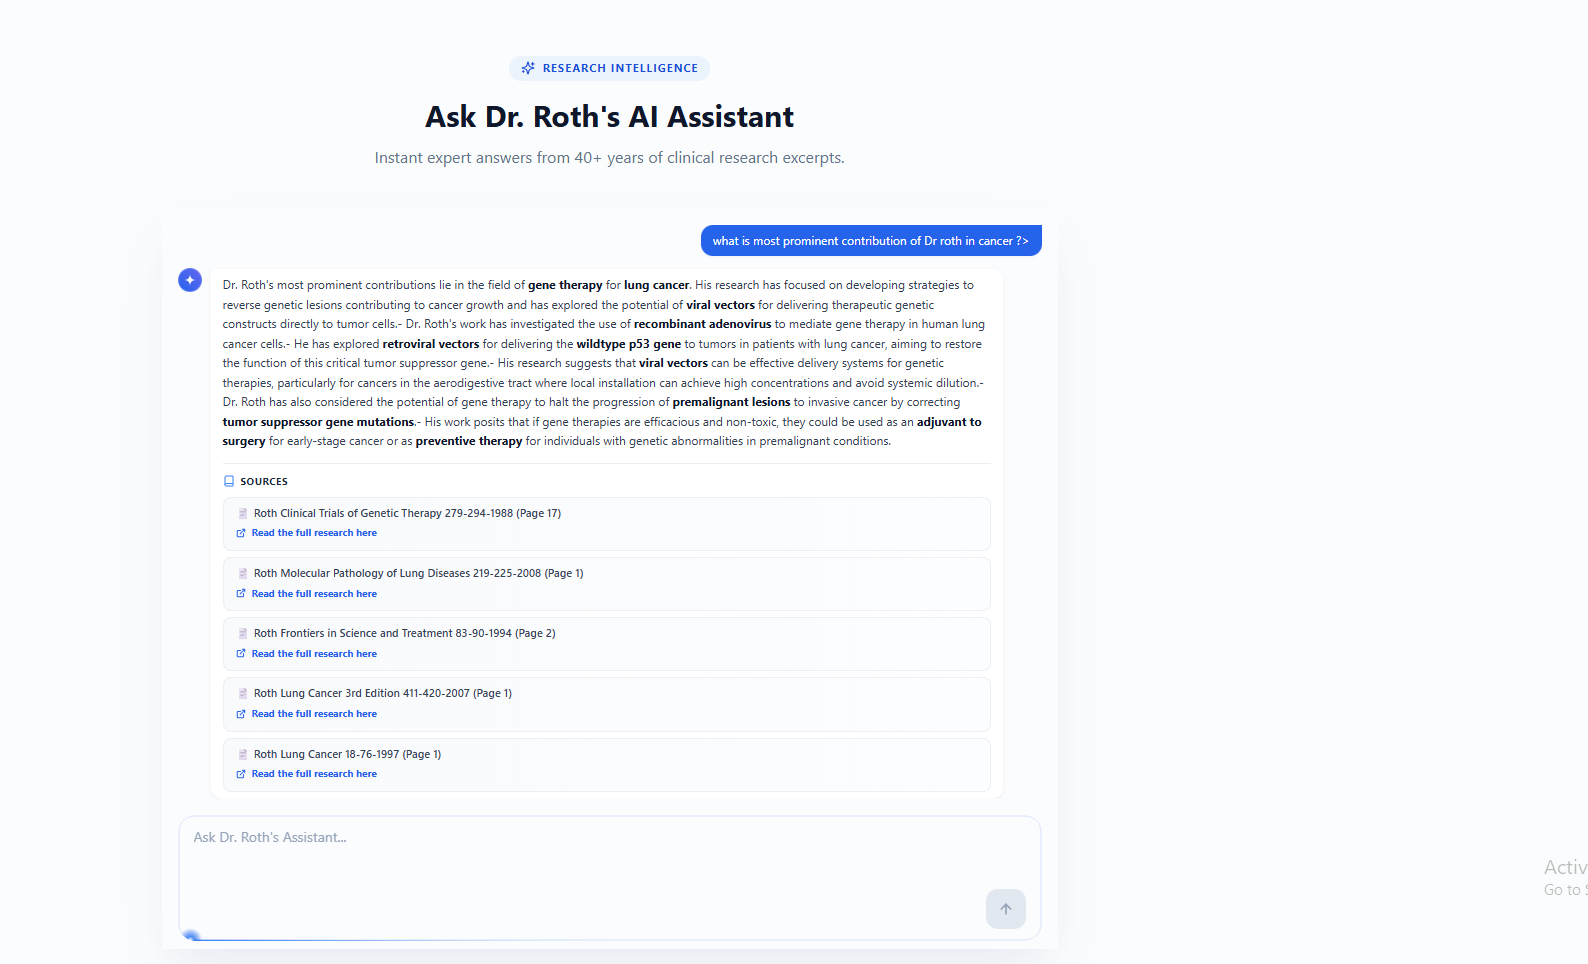This screenshot has width=1588, height=964.
Task: Open full research for Roth Lung Cancer 18-76-1997
Action: click(x=314, y=774)
